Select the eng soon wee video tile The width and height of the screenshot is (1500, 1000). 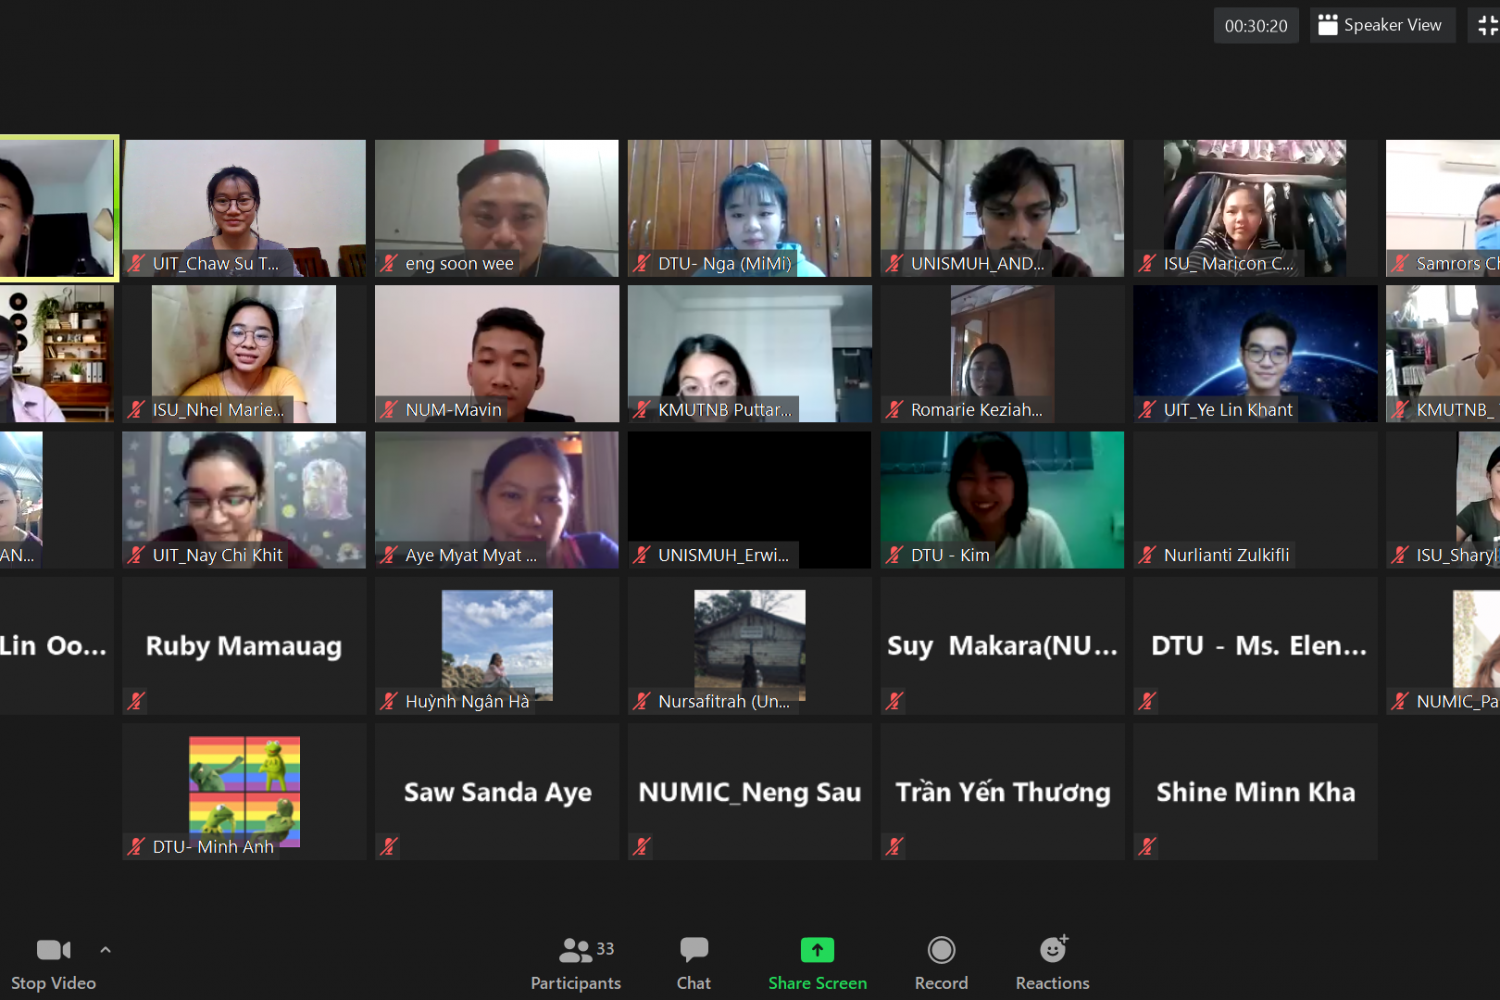[x=497, y=208]
